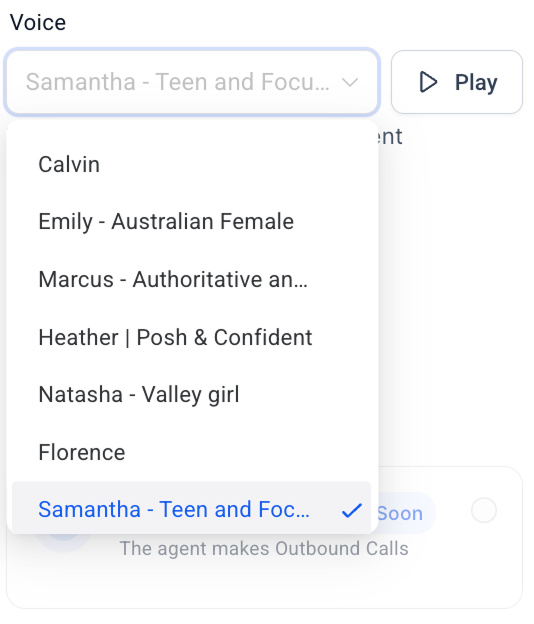Viewport: 534px width, 624px height.
Task: Click the round avatar icon on the Outbound card
Action: click(x=64, y=539)
